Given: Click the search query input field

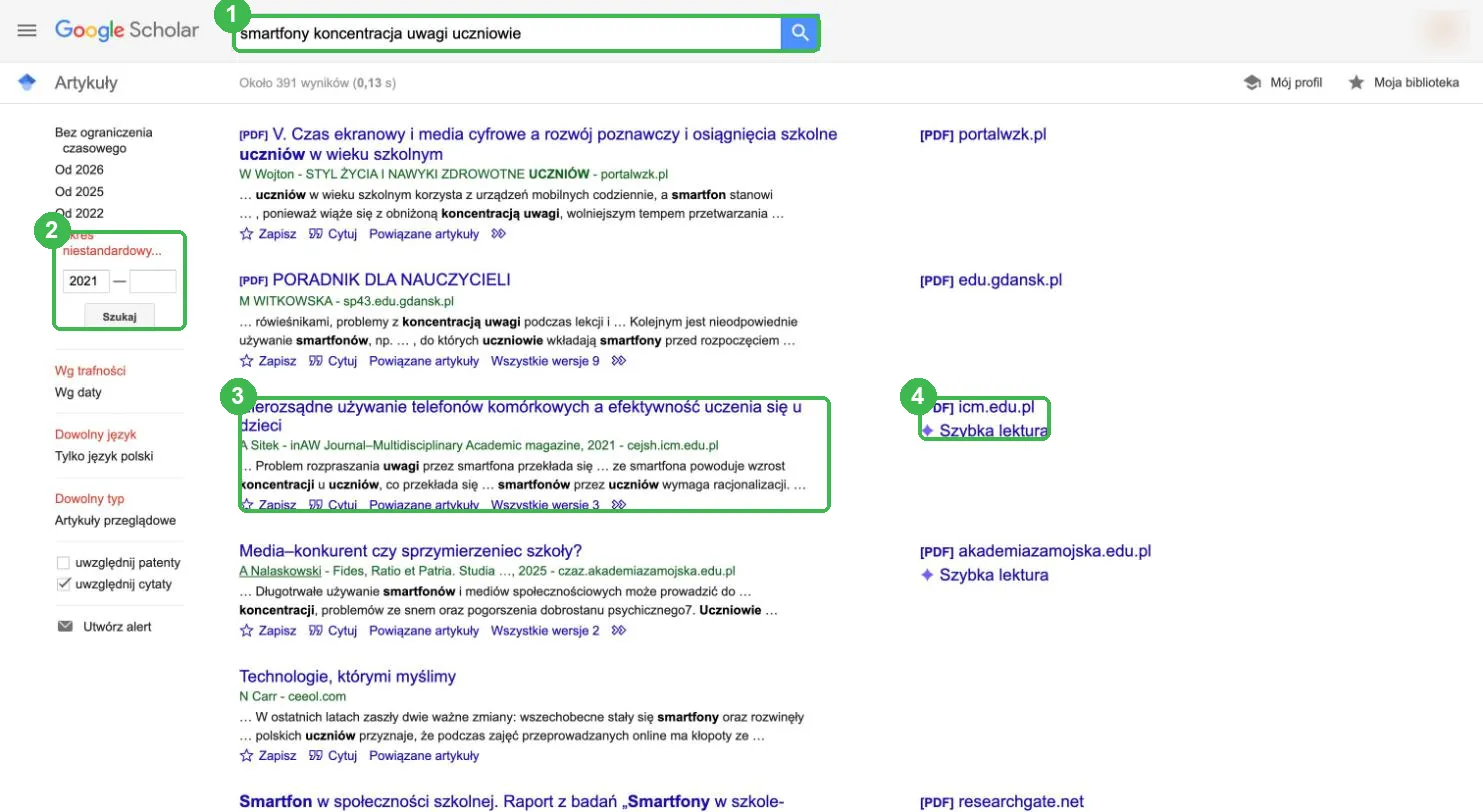Looking at the screenshot, I should tap(508, 33).
